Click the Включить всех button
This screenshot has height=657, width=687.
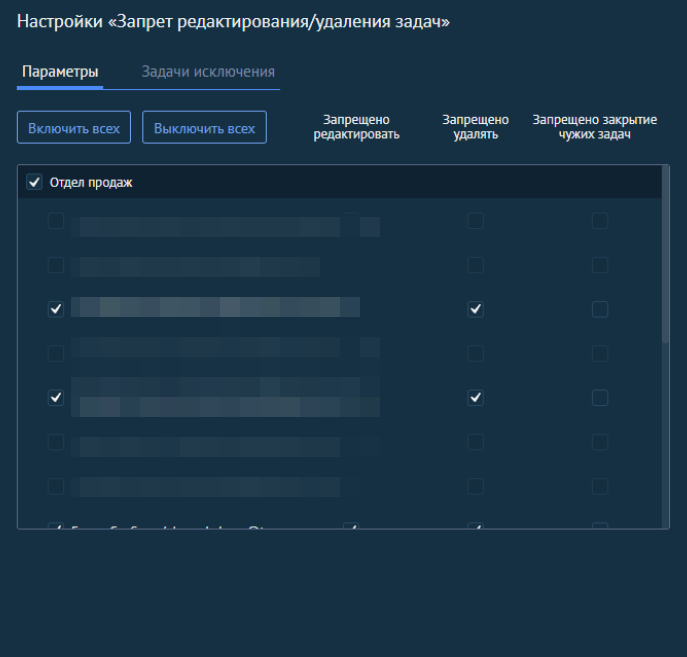pyautogui.click(x=74, y=127)
